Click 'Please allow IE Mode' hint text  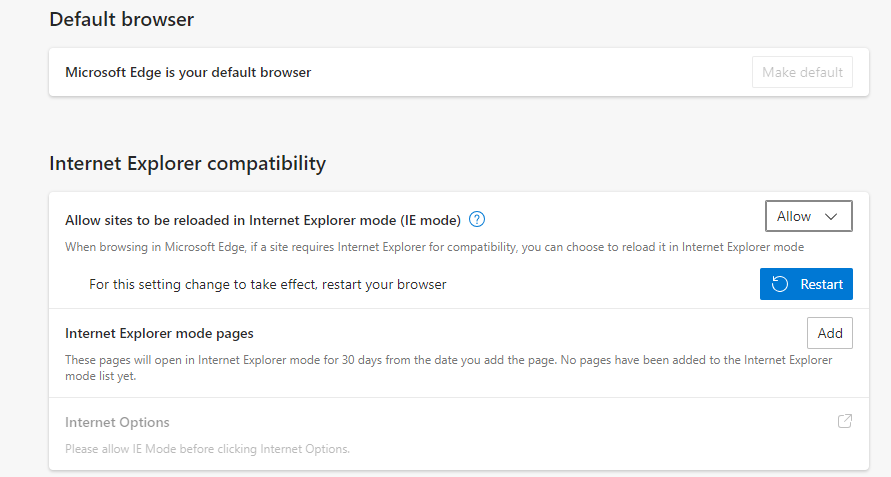207,449
